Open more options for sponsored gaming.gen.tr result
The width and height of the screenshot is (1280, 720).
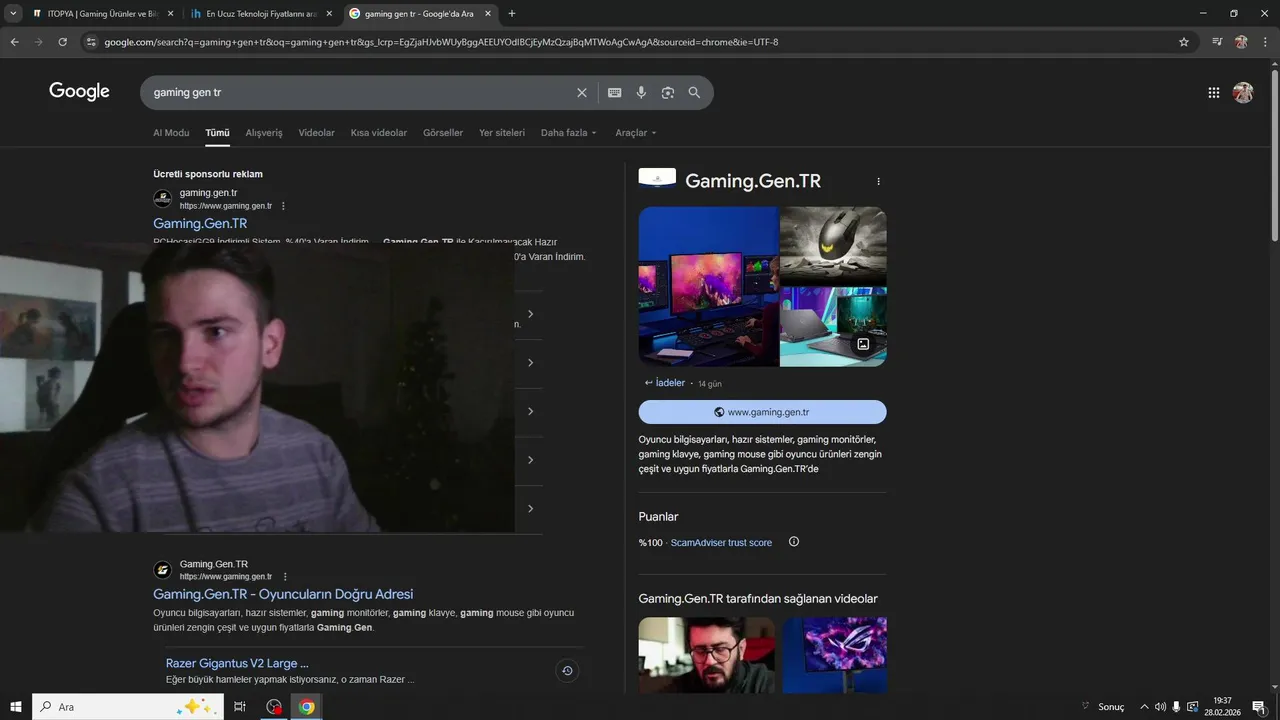click(283, 206)
